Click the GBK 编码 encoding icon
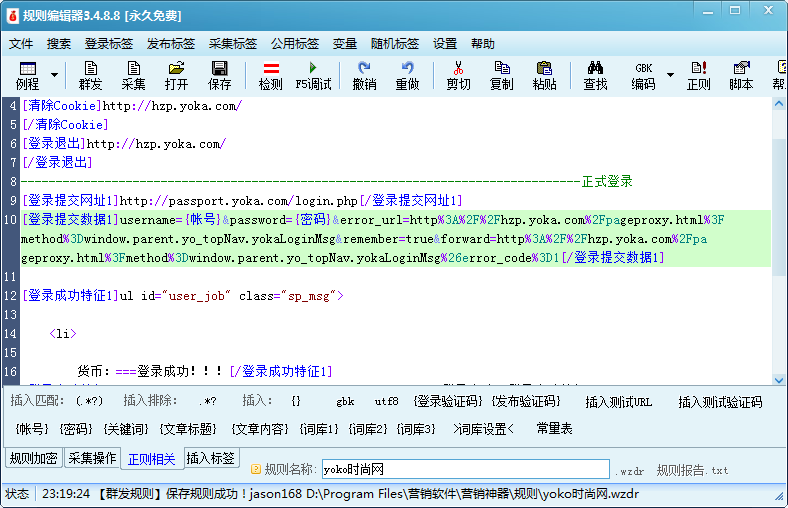 [x=643, y=75]
